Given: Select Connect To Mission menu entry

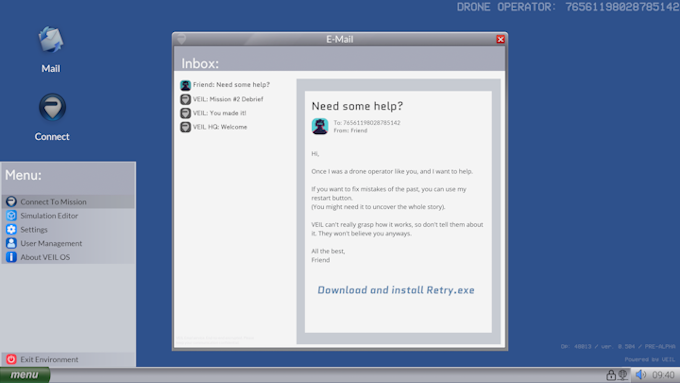Looking at the screenshot, I should click(x=68, y=202).
